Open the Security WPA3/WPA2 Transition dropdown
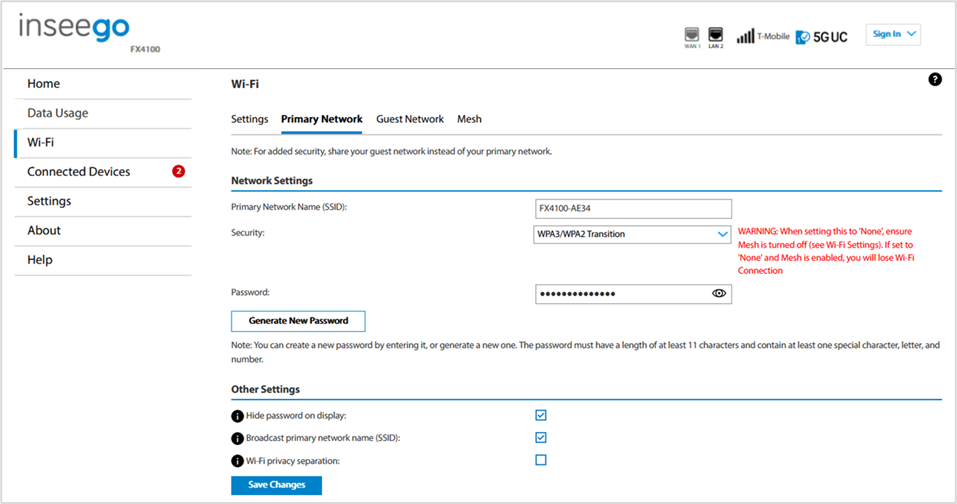957x504 pixels. pos(632,234)
